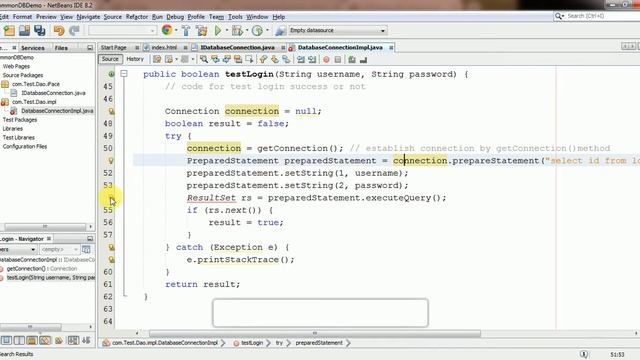The image size is (640, 360).
Task: Click the preparedStatement breadcrumb
Action: click(319, 343)
